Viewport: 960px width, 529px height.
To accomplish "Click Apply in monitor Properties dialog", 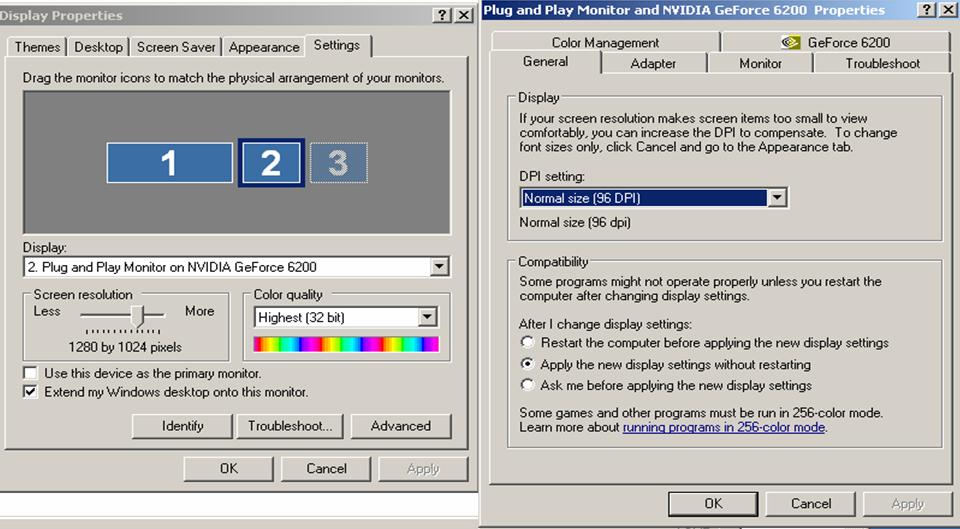I will click(x=907, y=504).
